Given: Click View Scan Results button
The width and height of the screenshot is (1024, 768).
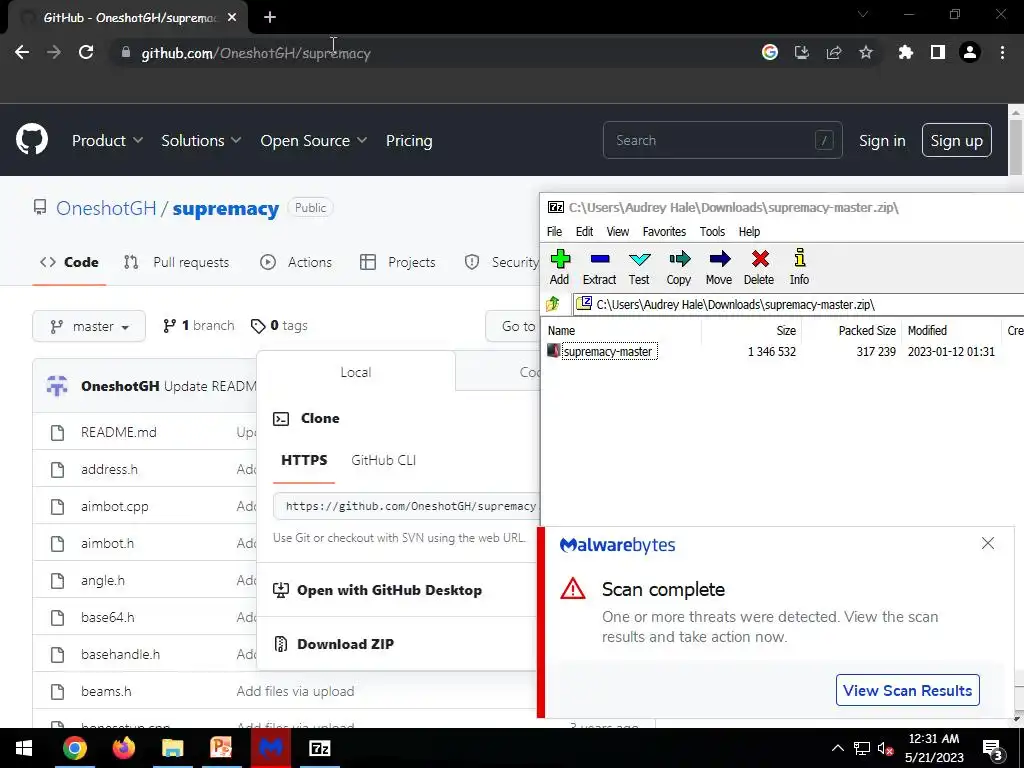Looking at the screenshot, I should (908, 690).
